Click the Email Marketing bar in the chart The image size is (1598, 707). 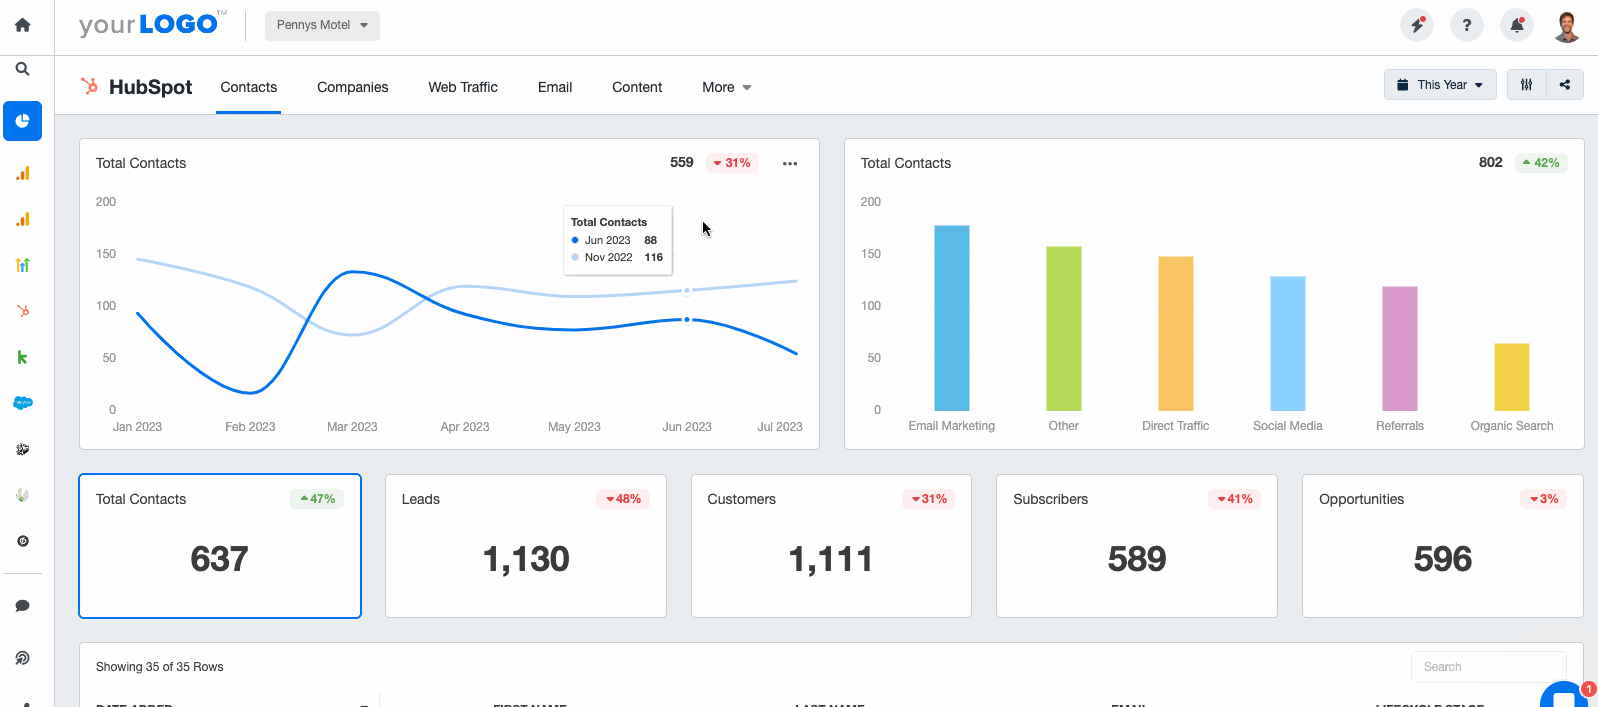951,318
